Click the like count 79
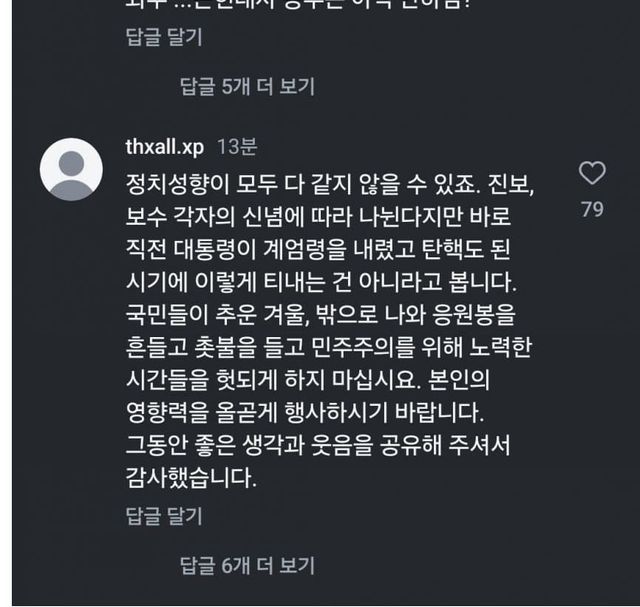 592,209
